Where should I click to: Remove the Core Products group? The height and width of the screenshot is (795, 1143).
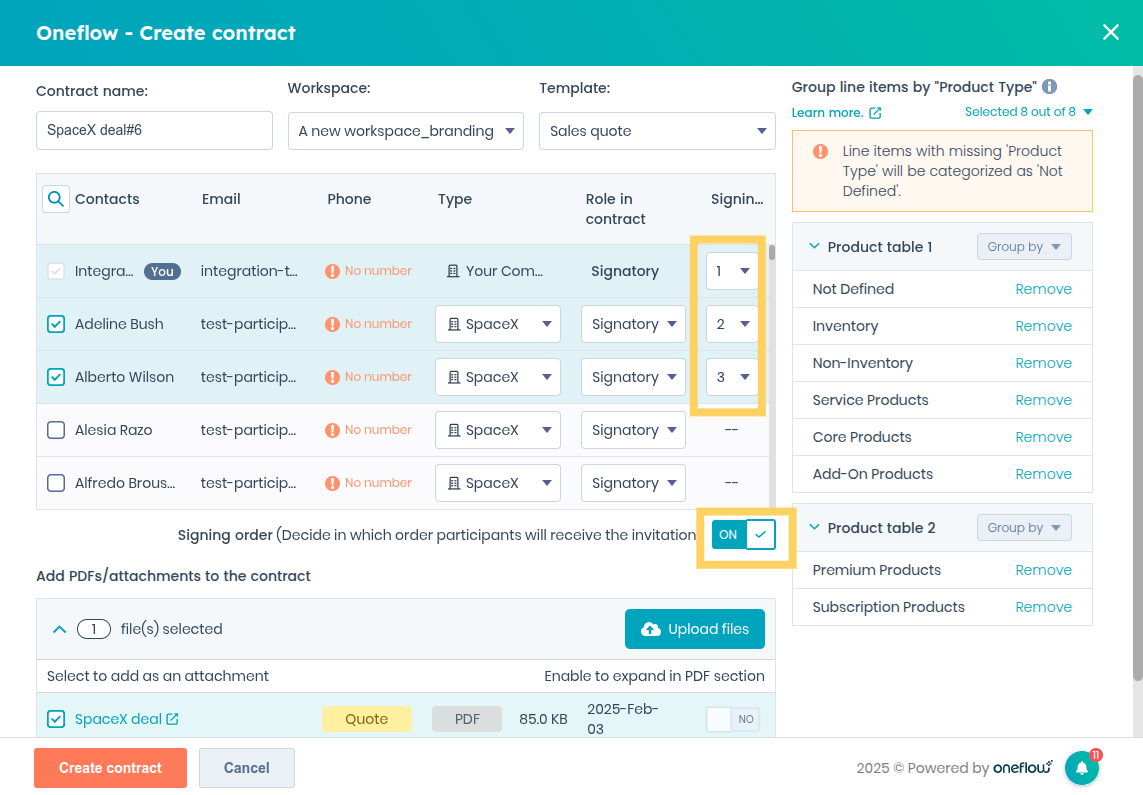point(1043,437)
